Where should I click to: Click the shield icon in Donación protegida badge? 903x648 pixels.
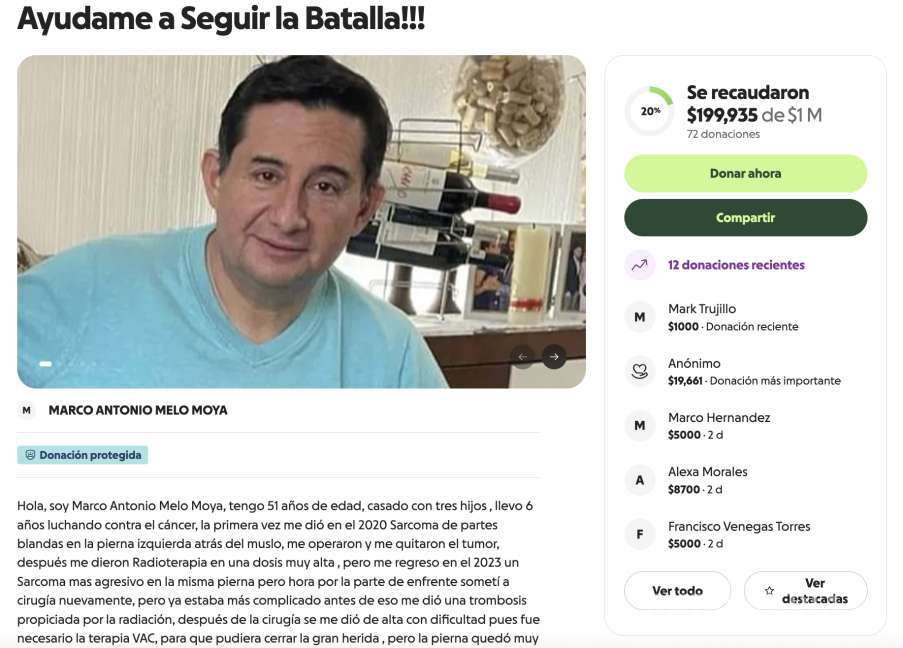click(31, 455)
